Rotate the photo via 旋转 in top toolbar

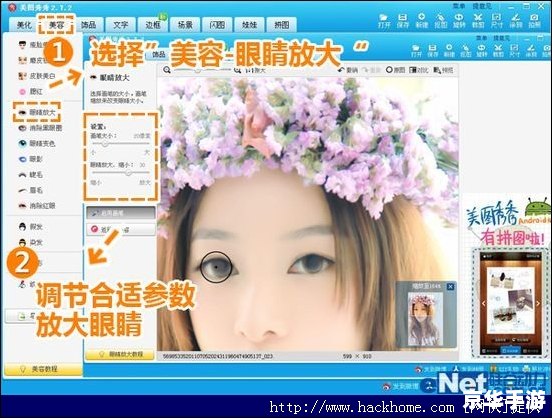459,20
